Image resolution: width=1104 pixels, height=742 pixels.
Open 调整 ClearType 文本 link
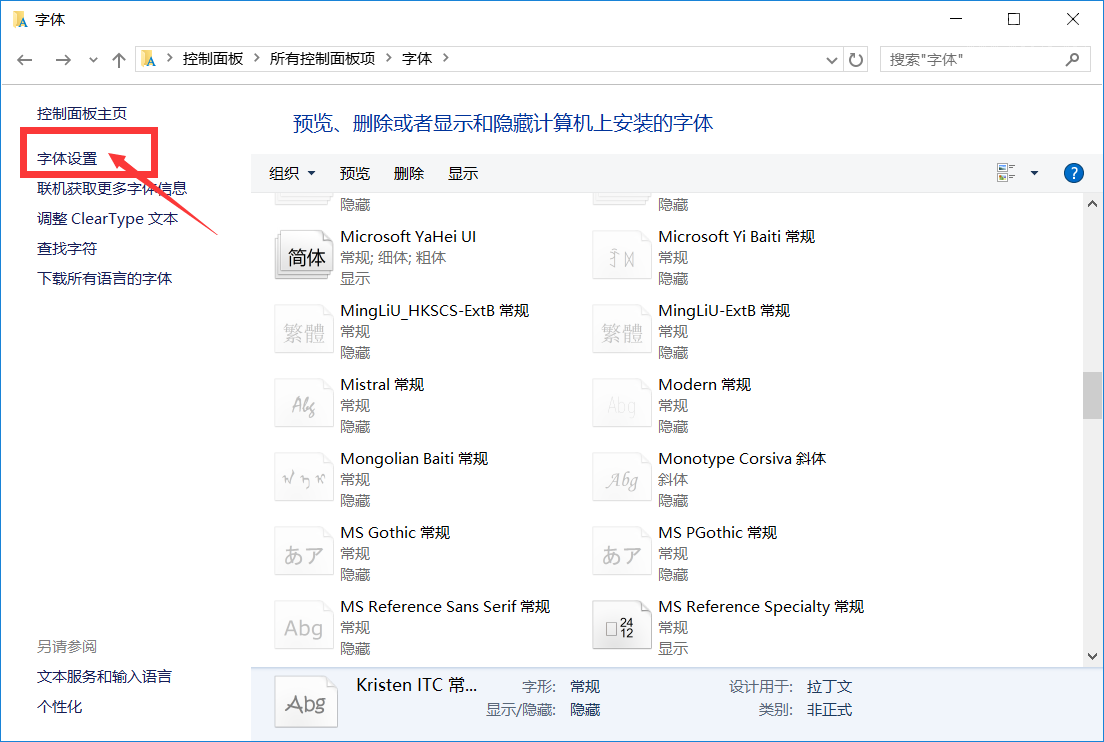(x=108, y=218)
